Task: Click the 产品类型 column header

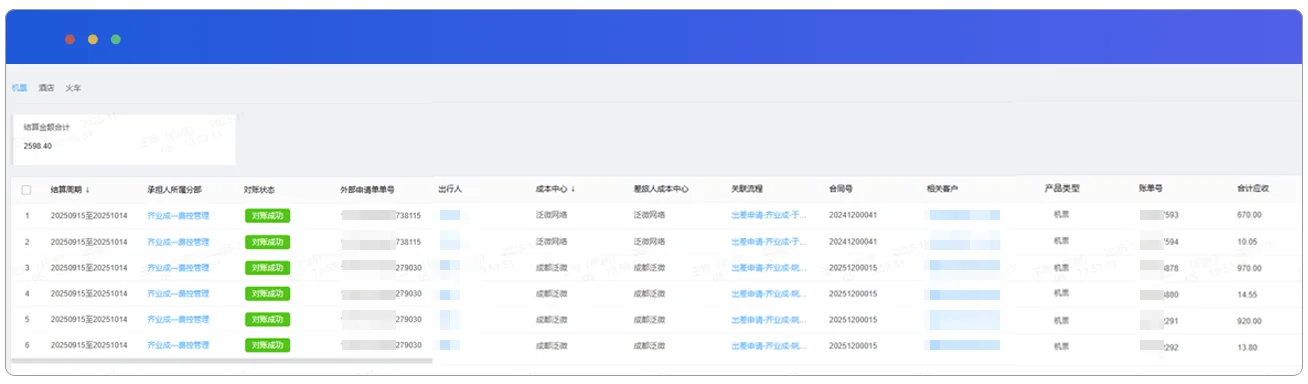Action: pyautogui.click(x=1062, y=189)
